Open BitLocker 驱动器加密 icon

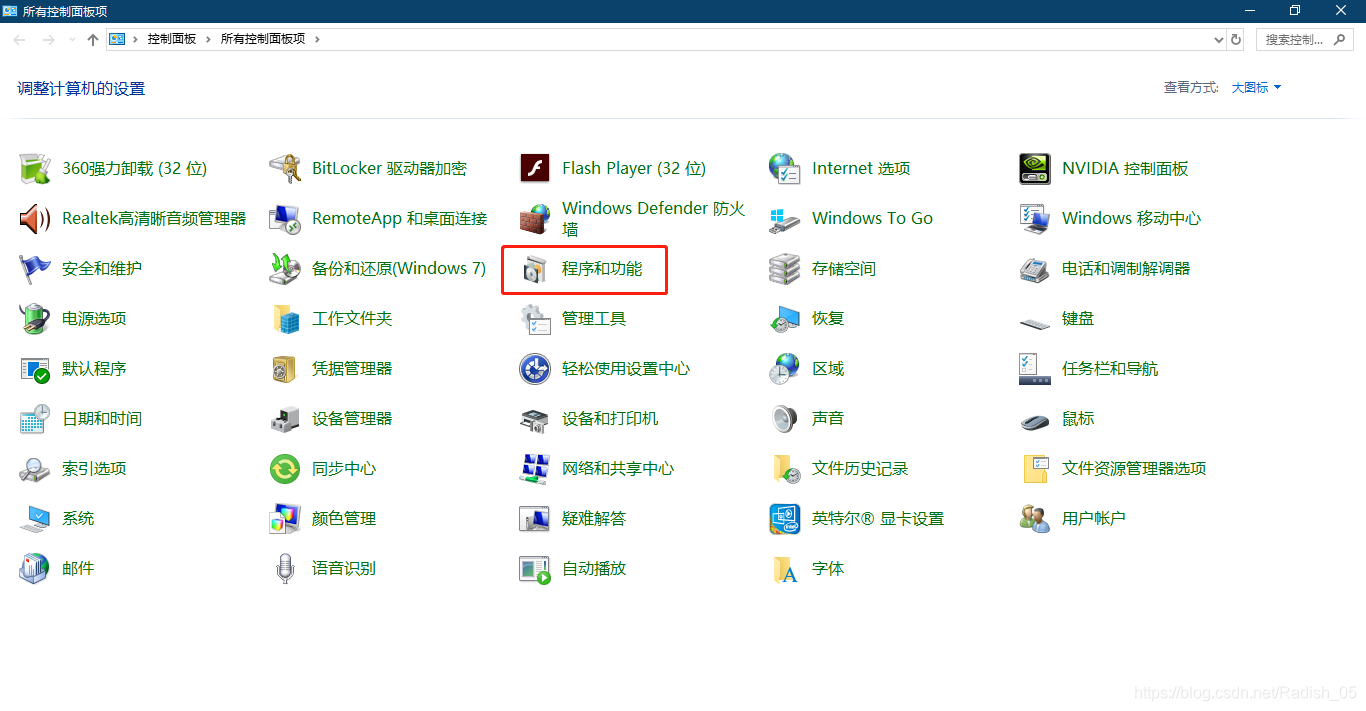[x=285, y=169]
